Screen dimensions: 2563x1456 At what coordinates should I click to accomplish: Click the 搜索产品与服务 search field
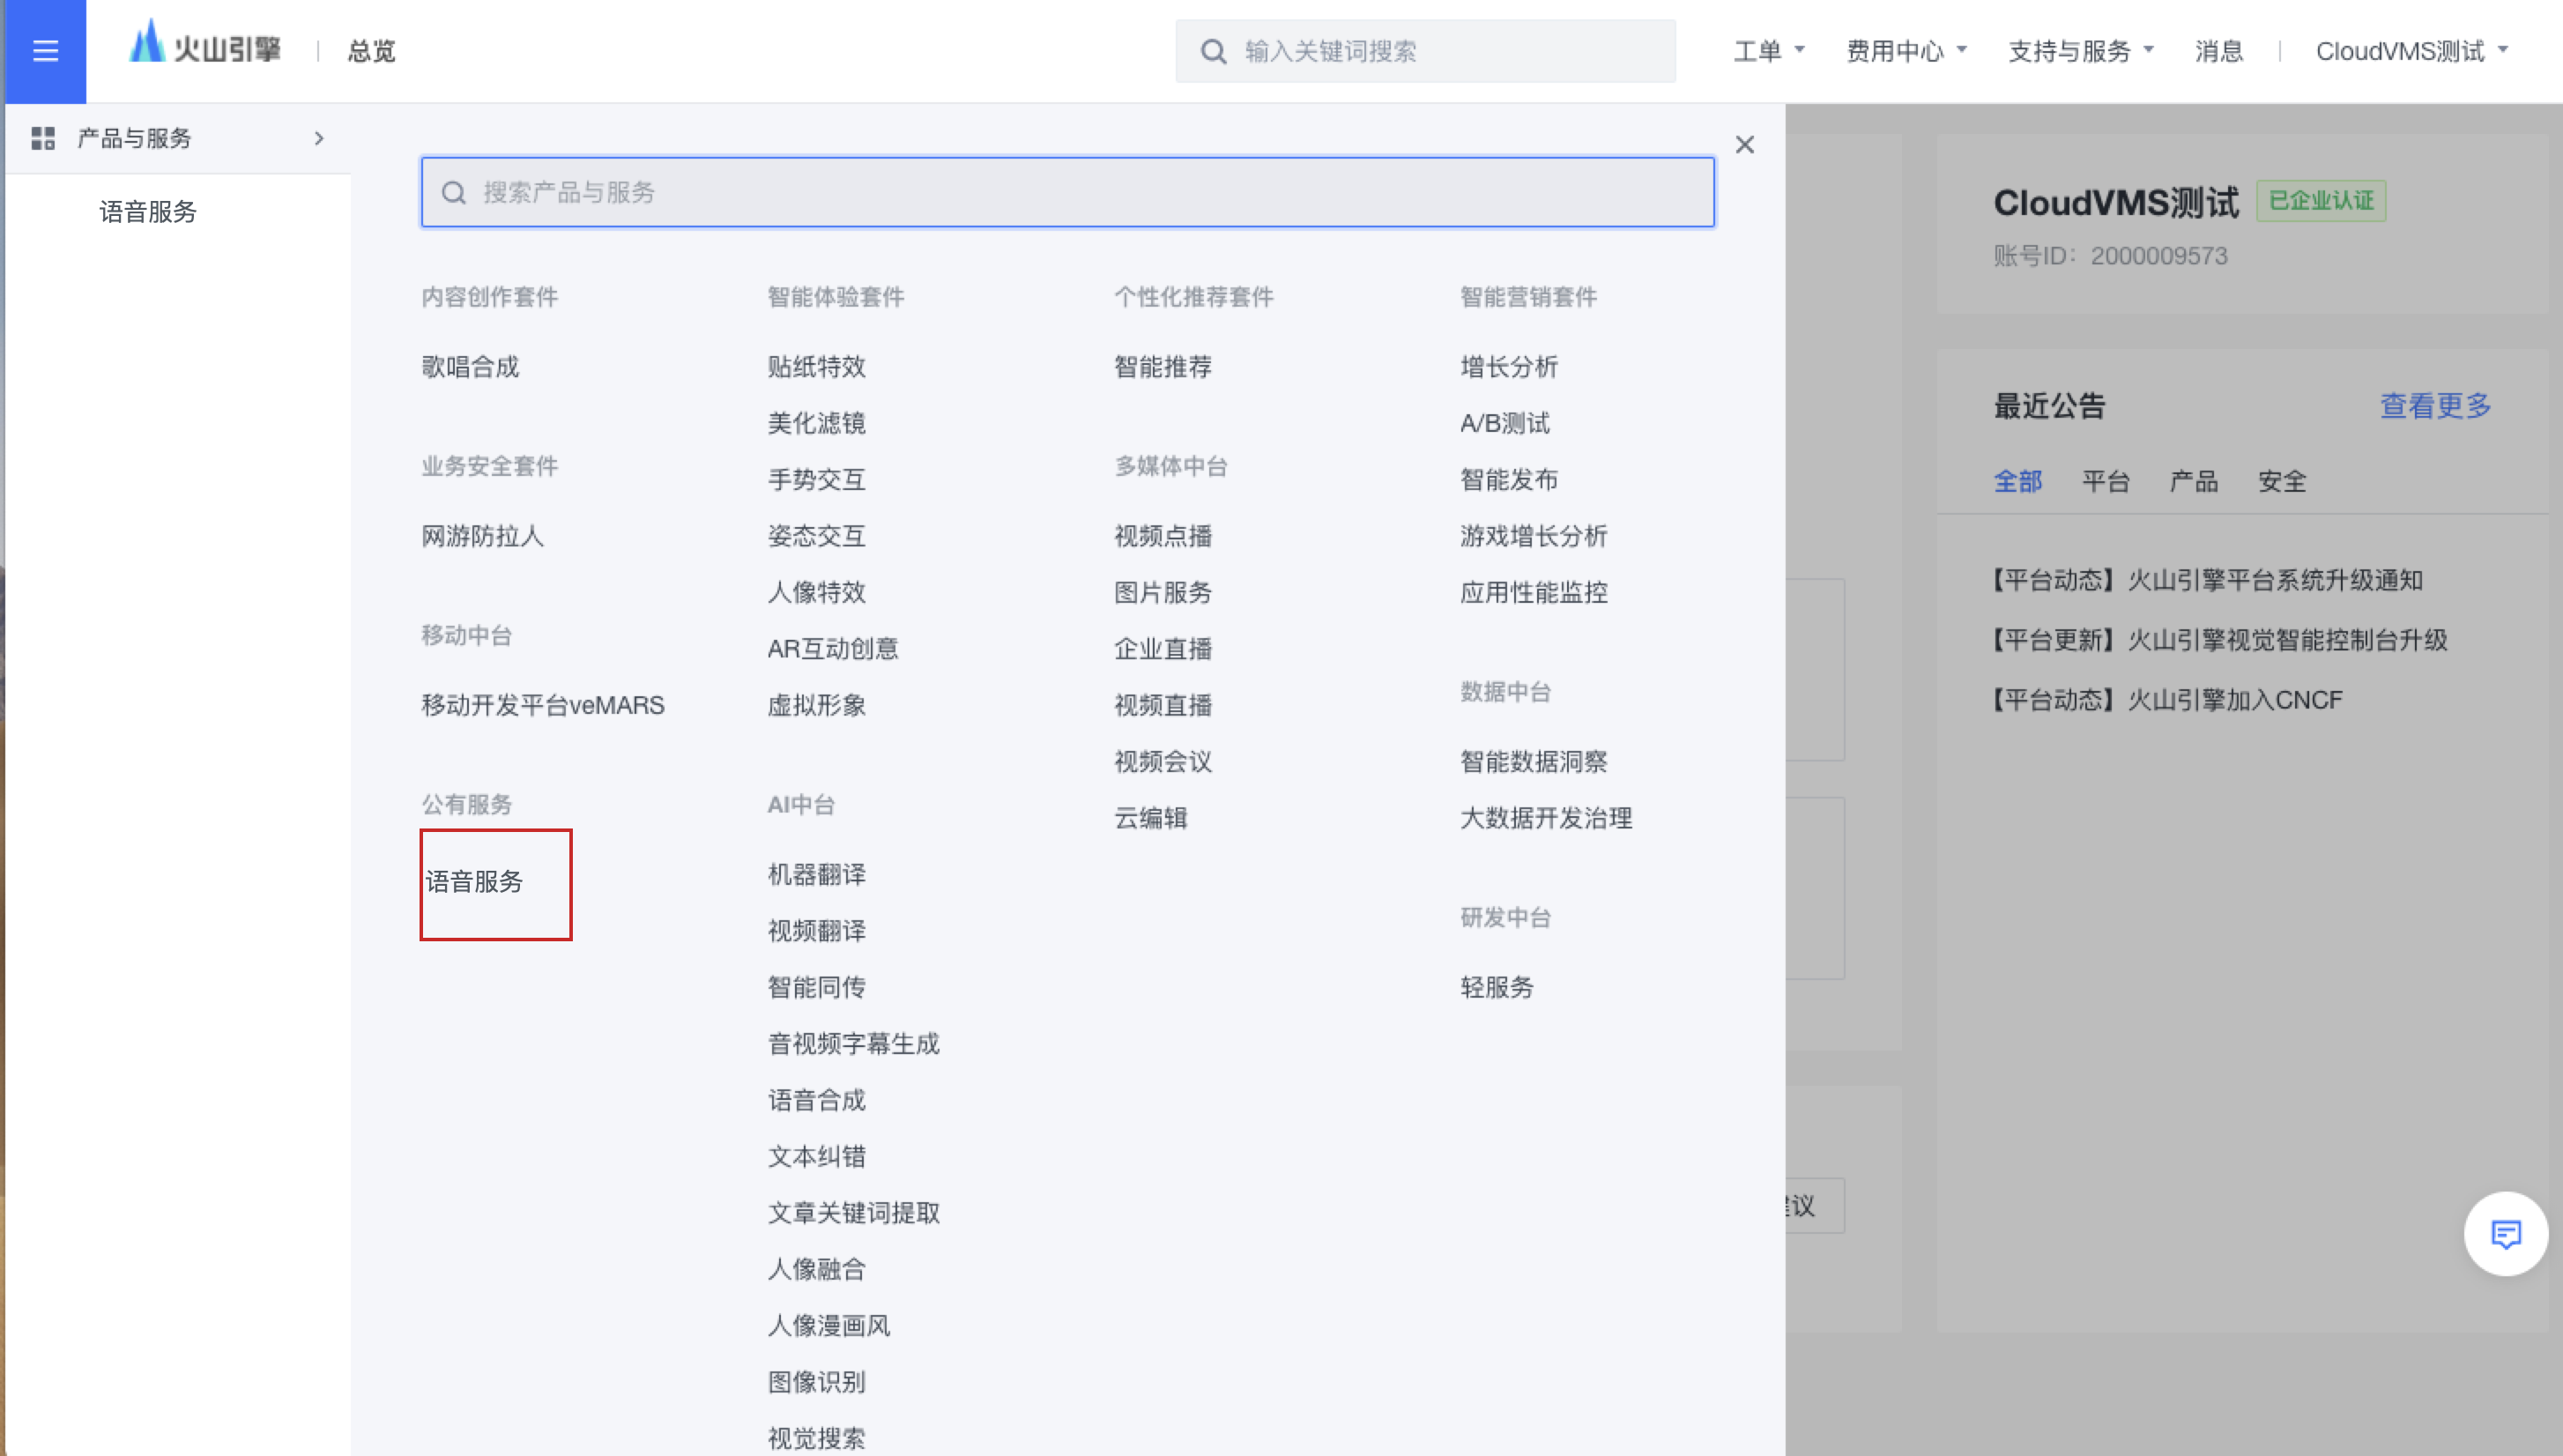click(1068, 192)
